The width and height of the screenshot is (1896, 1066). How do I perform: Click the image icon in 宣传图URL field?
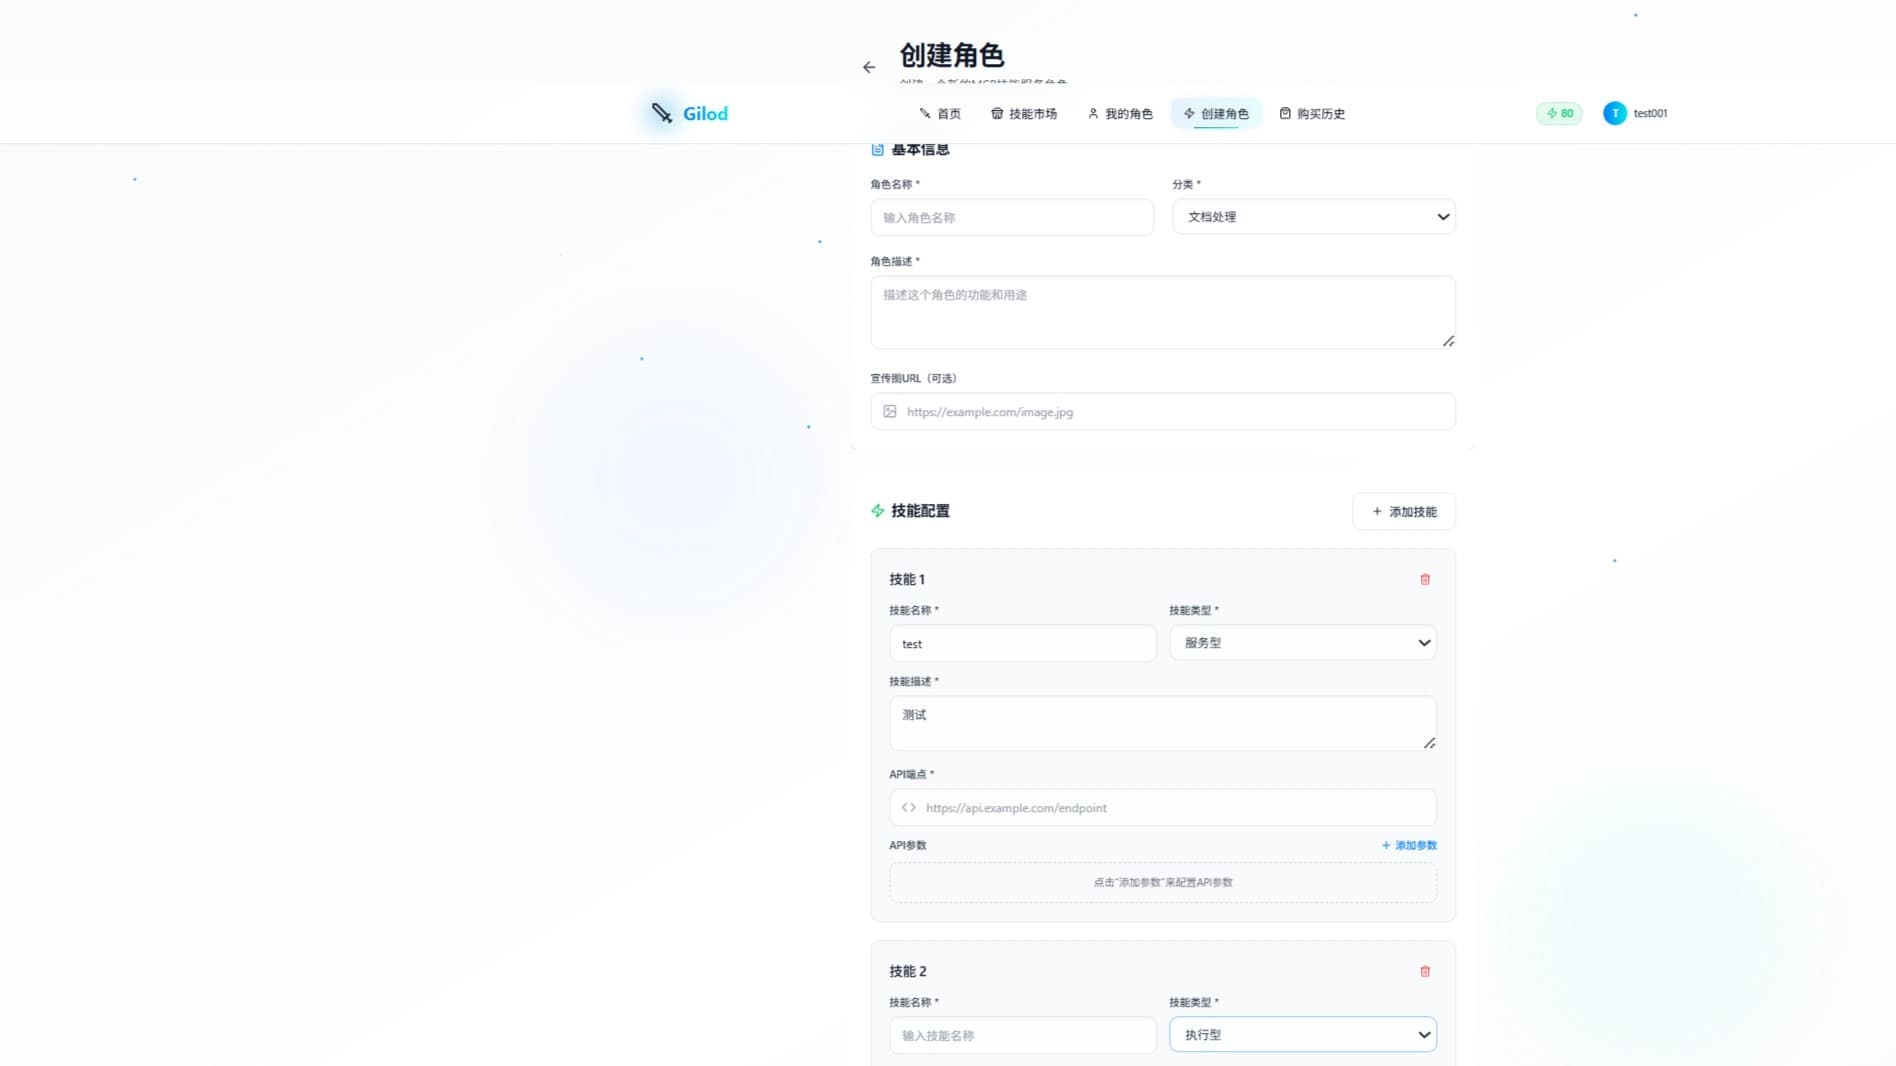pos(889,411)
